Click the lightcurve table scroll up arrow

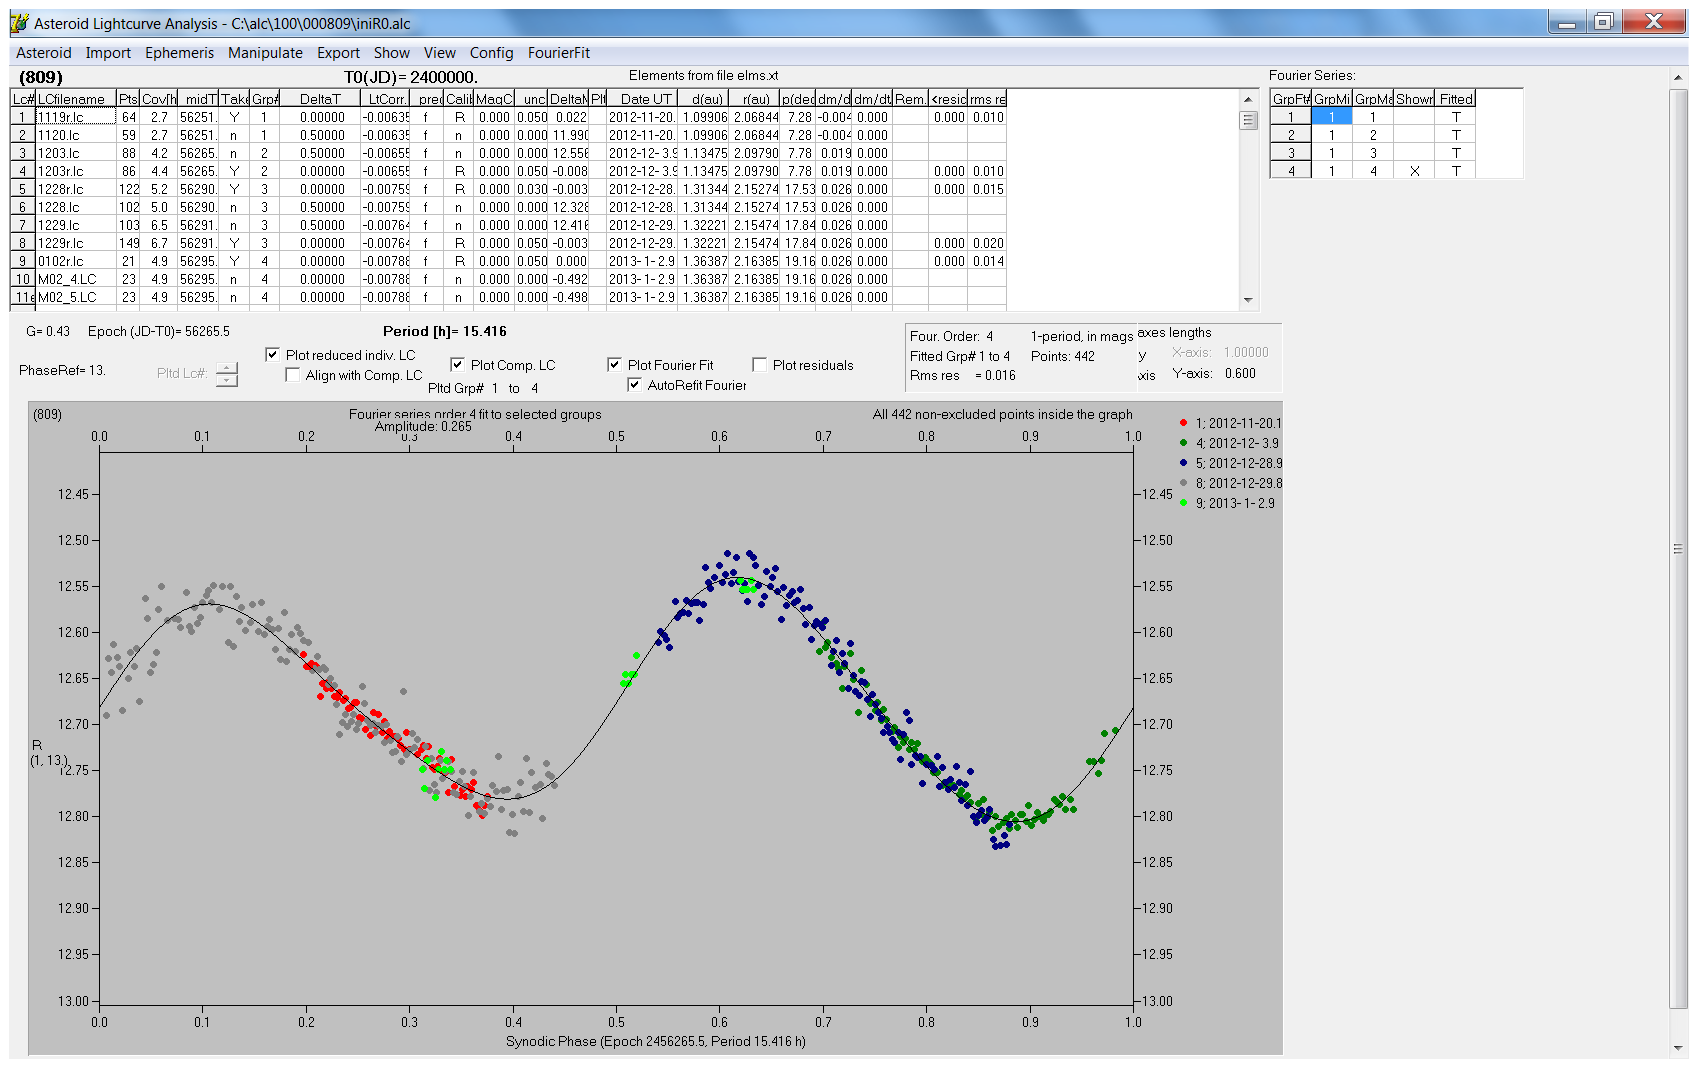click(1247, 99)
